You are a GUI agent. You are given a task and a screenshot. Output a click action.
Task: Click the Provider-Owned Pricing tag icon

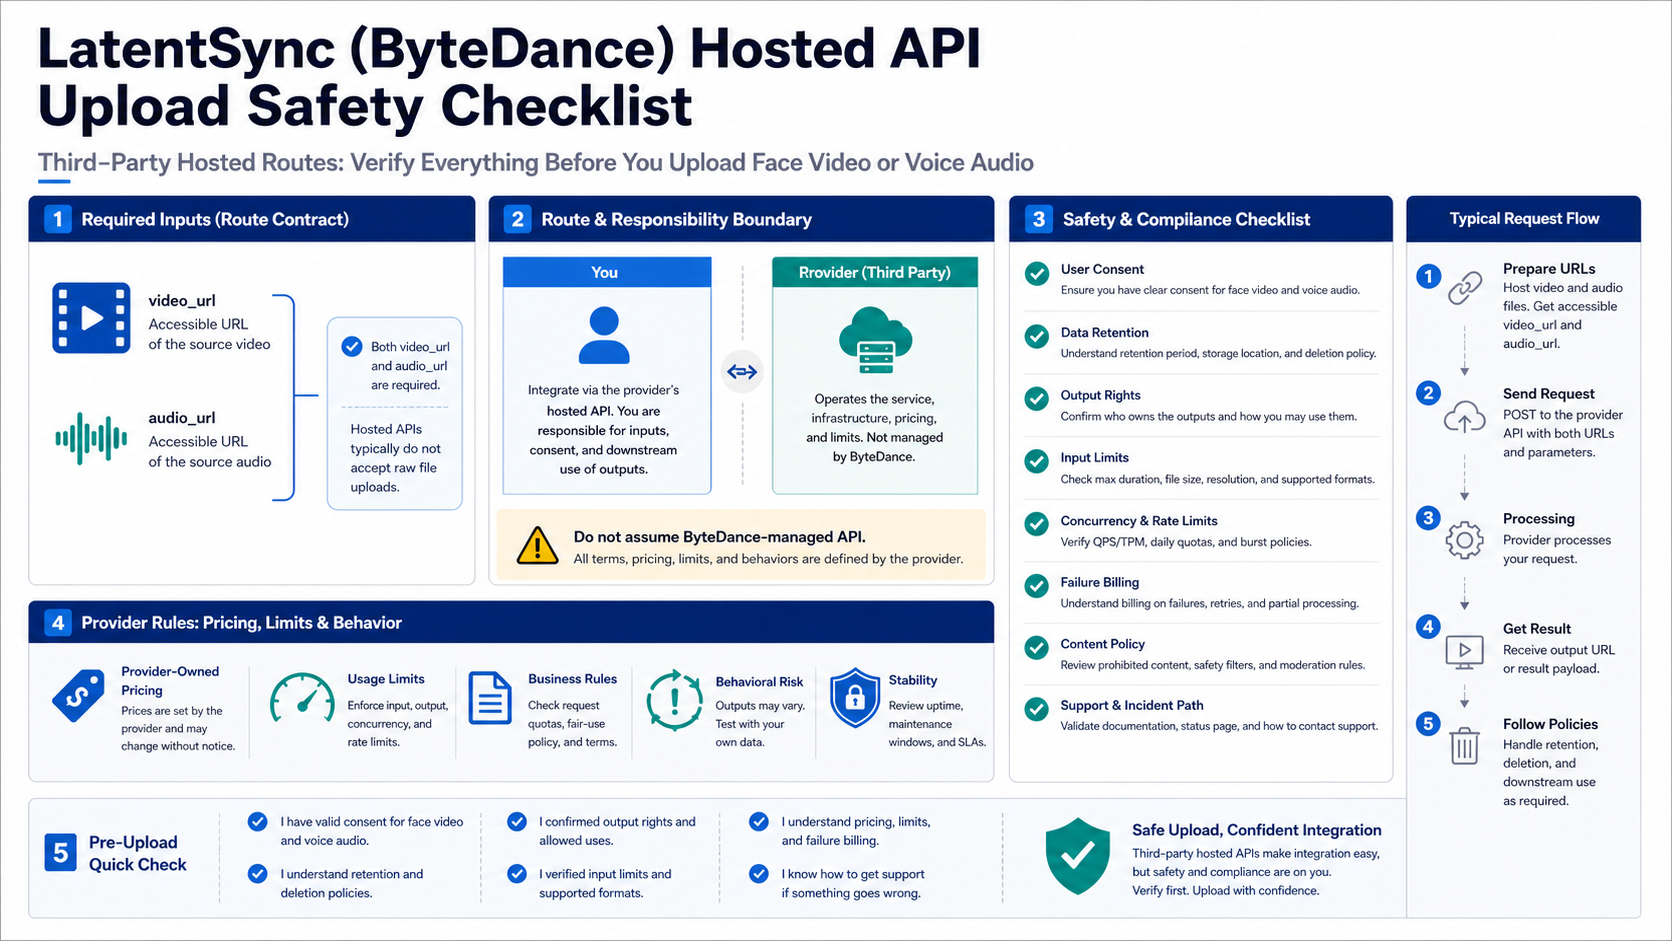pos(78,695)
